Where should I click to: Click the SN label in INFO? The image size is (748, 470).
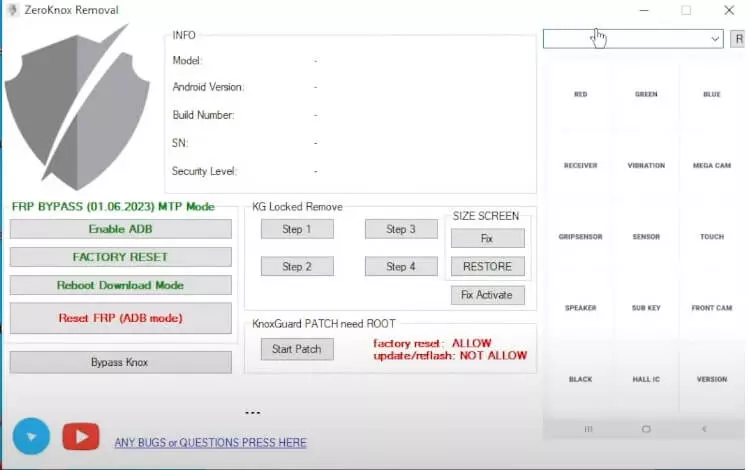tap(180, 143)
